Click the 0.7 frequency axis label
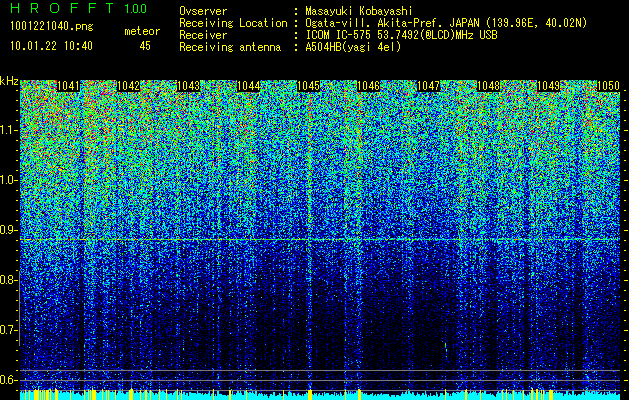 (x=8, y=330)
